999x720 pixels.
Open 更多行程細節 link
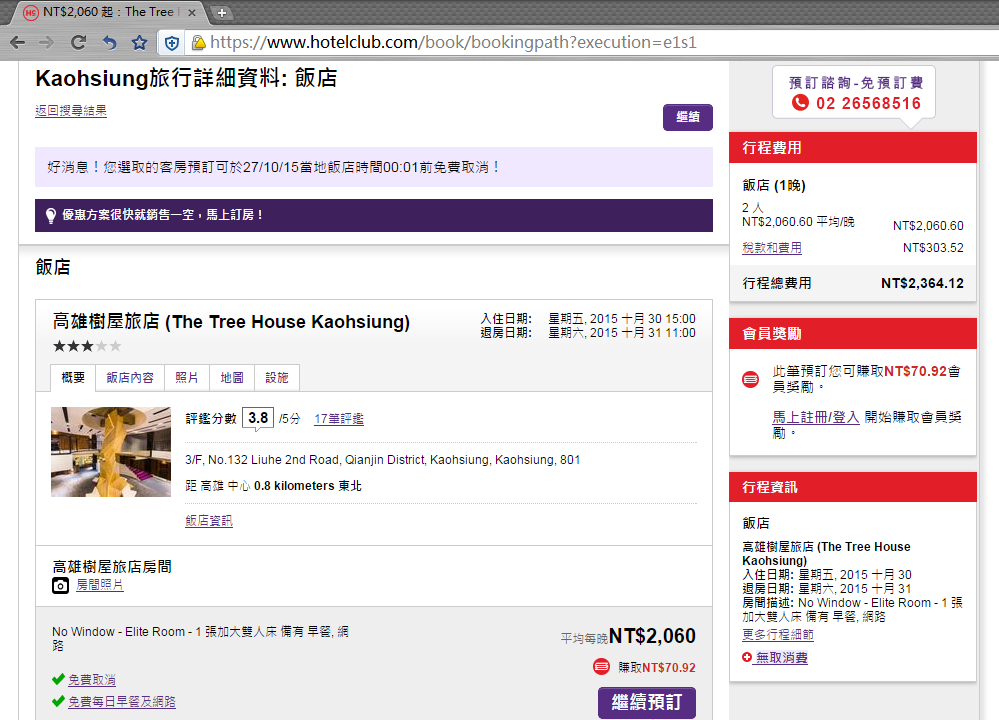coord(778,635)
